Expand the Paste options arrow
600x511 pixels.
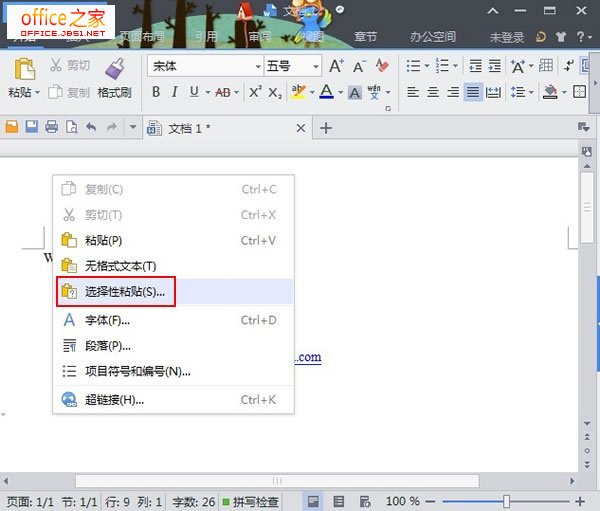[x=38, y=92]
